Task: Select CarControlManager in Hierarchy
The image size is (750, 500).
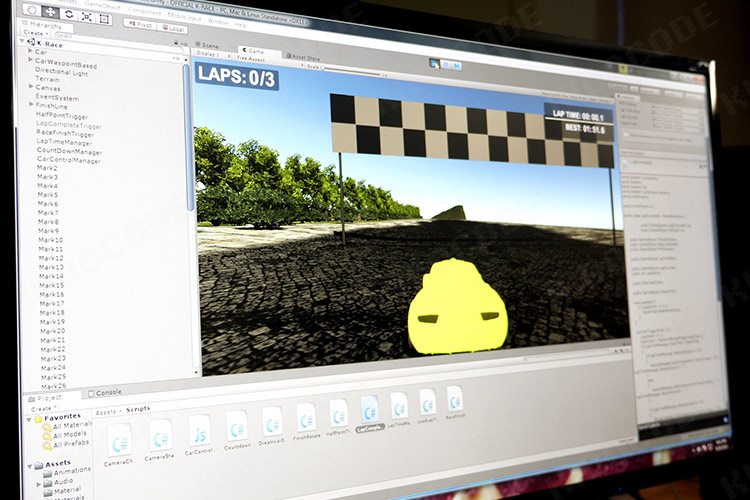Action: [69, 160]
